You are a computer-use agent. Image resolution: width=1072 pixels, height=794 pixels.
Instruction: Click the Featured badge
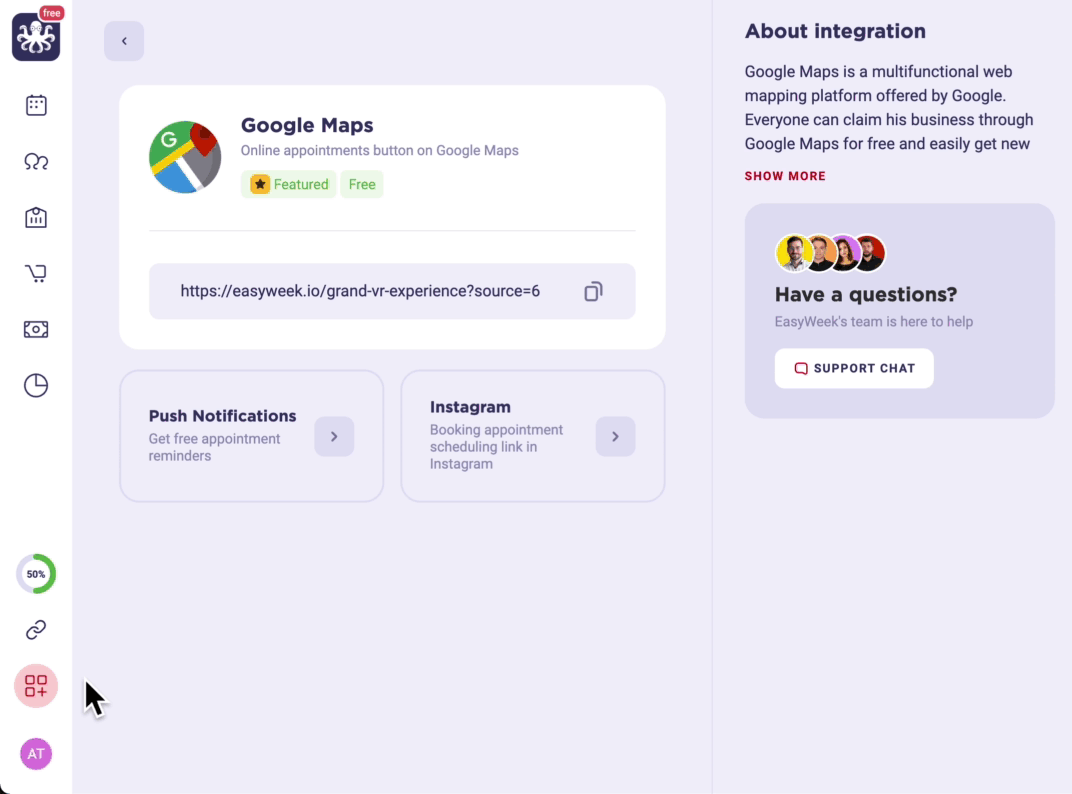pos(289,185)
